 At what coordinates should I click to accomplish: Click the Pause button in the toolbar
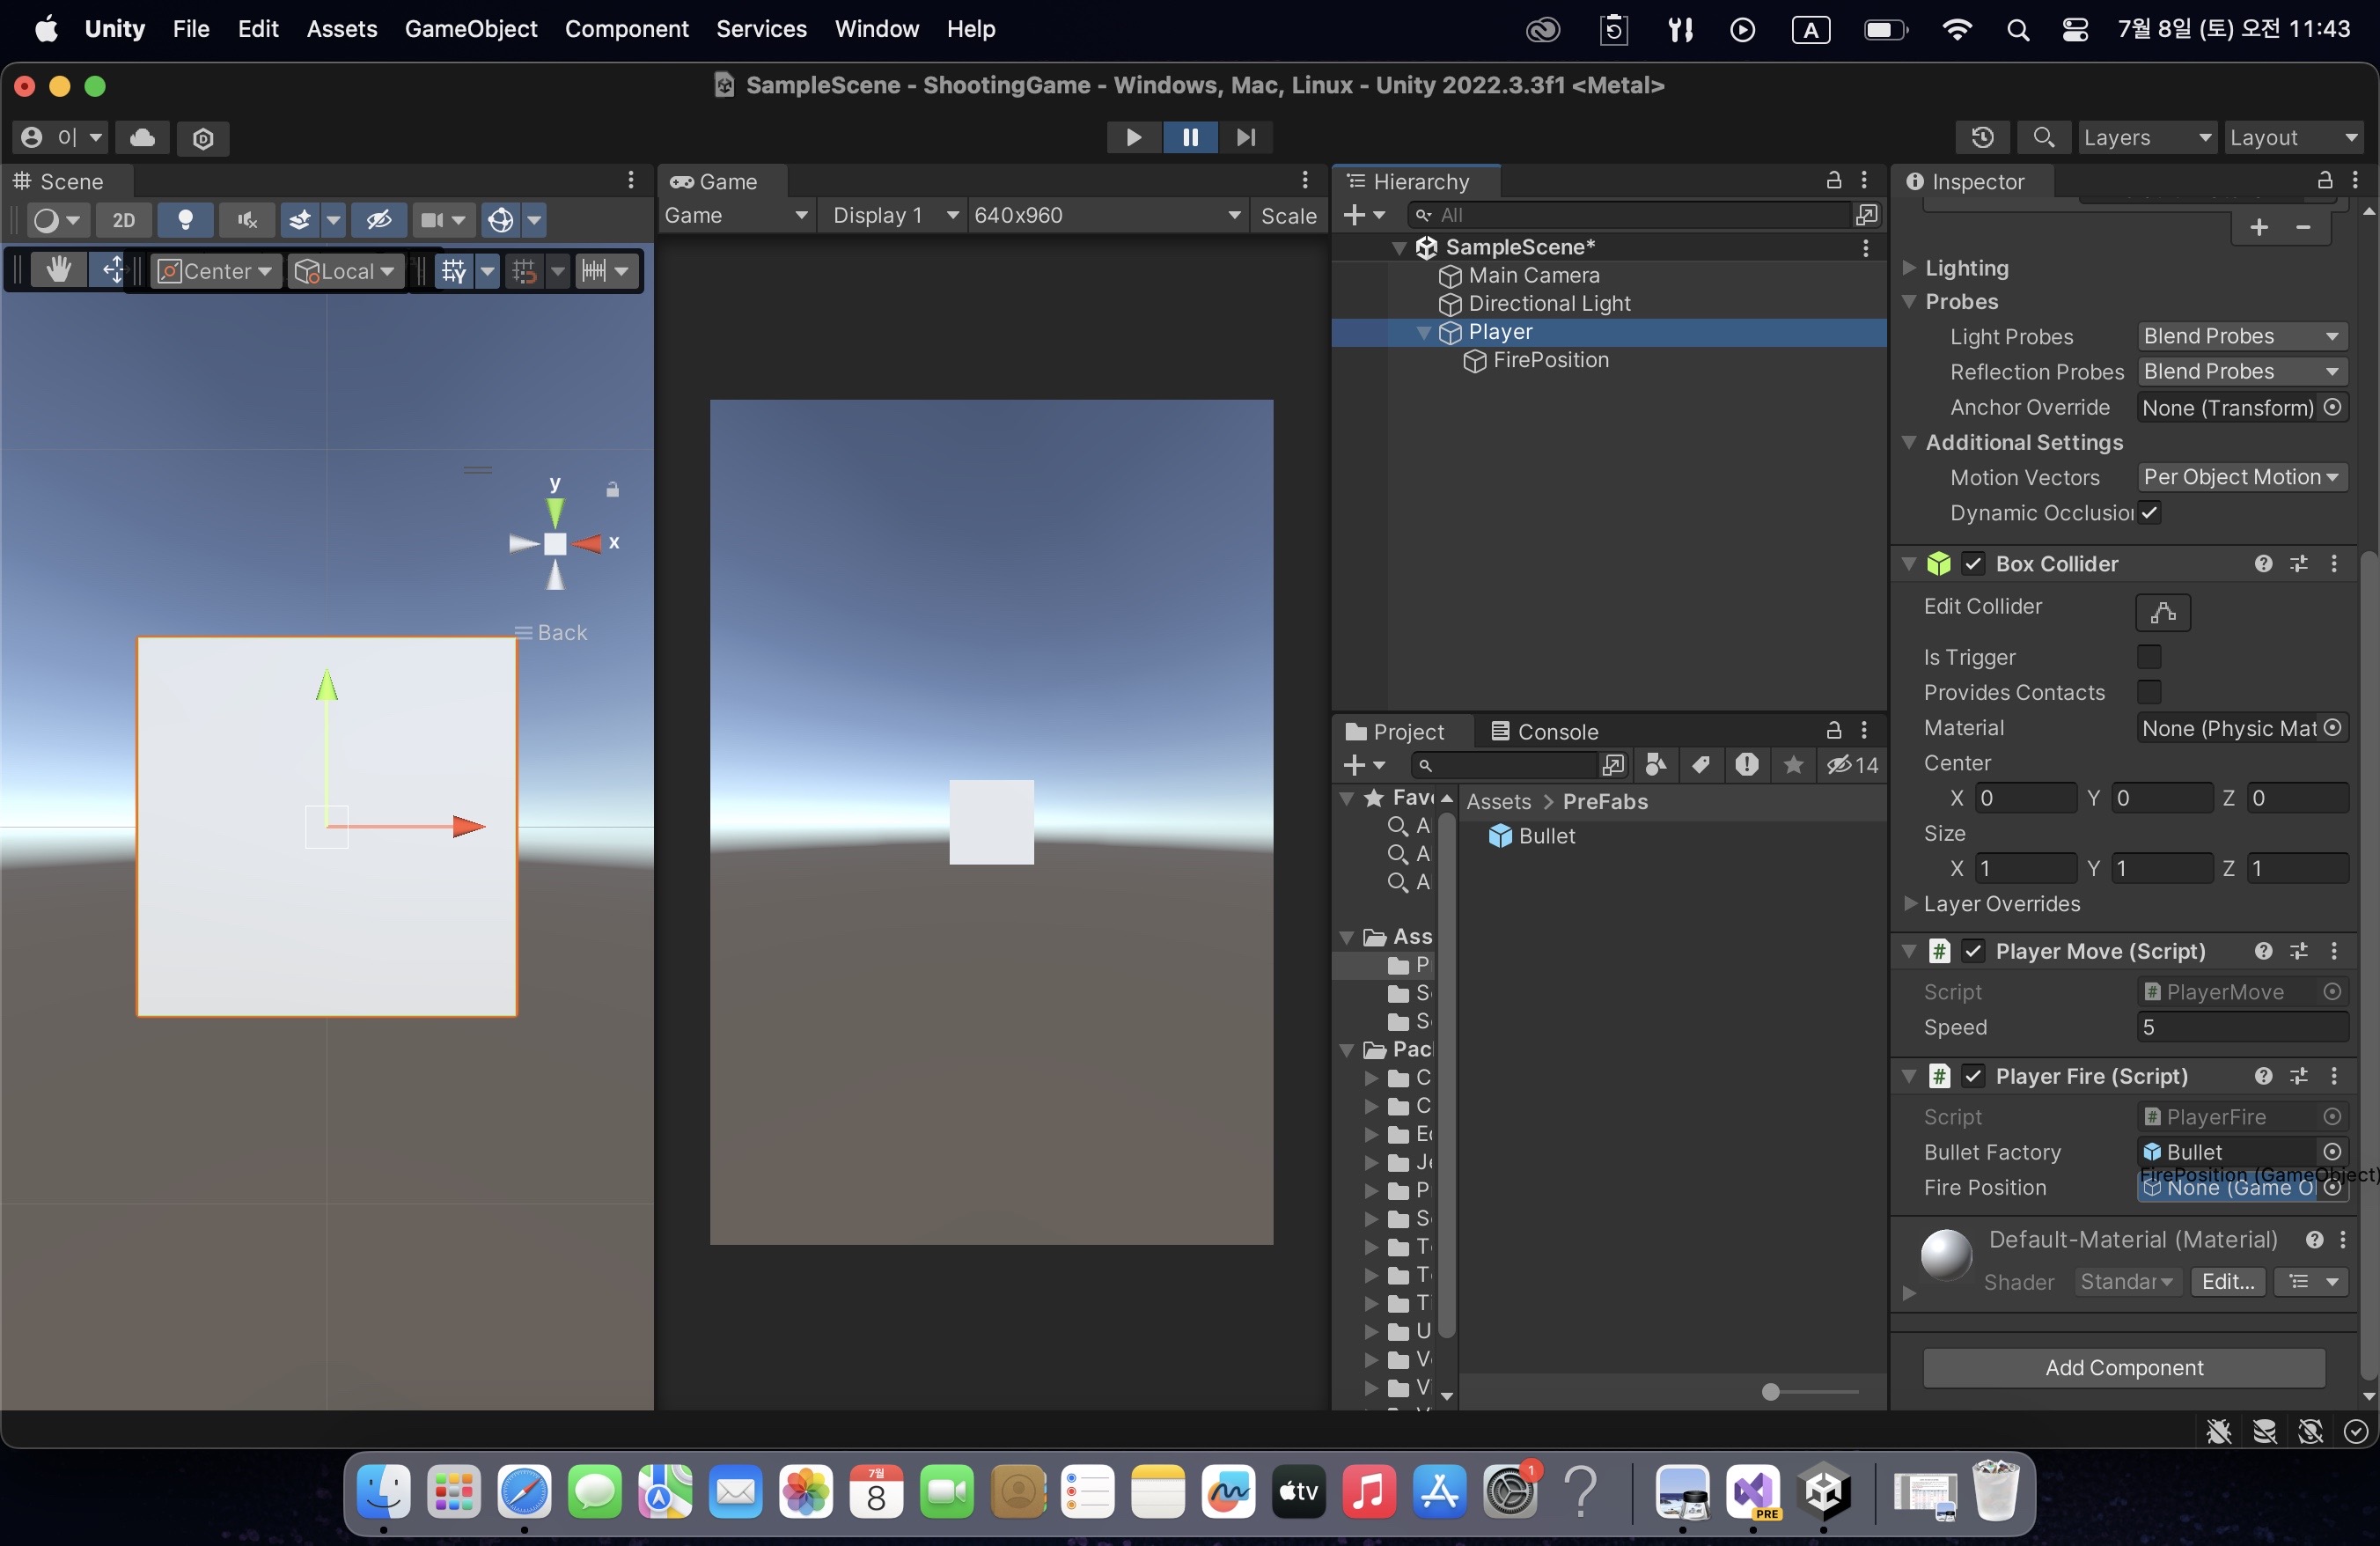click(1190, 137)
